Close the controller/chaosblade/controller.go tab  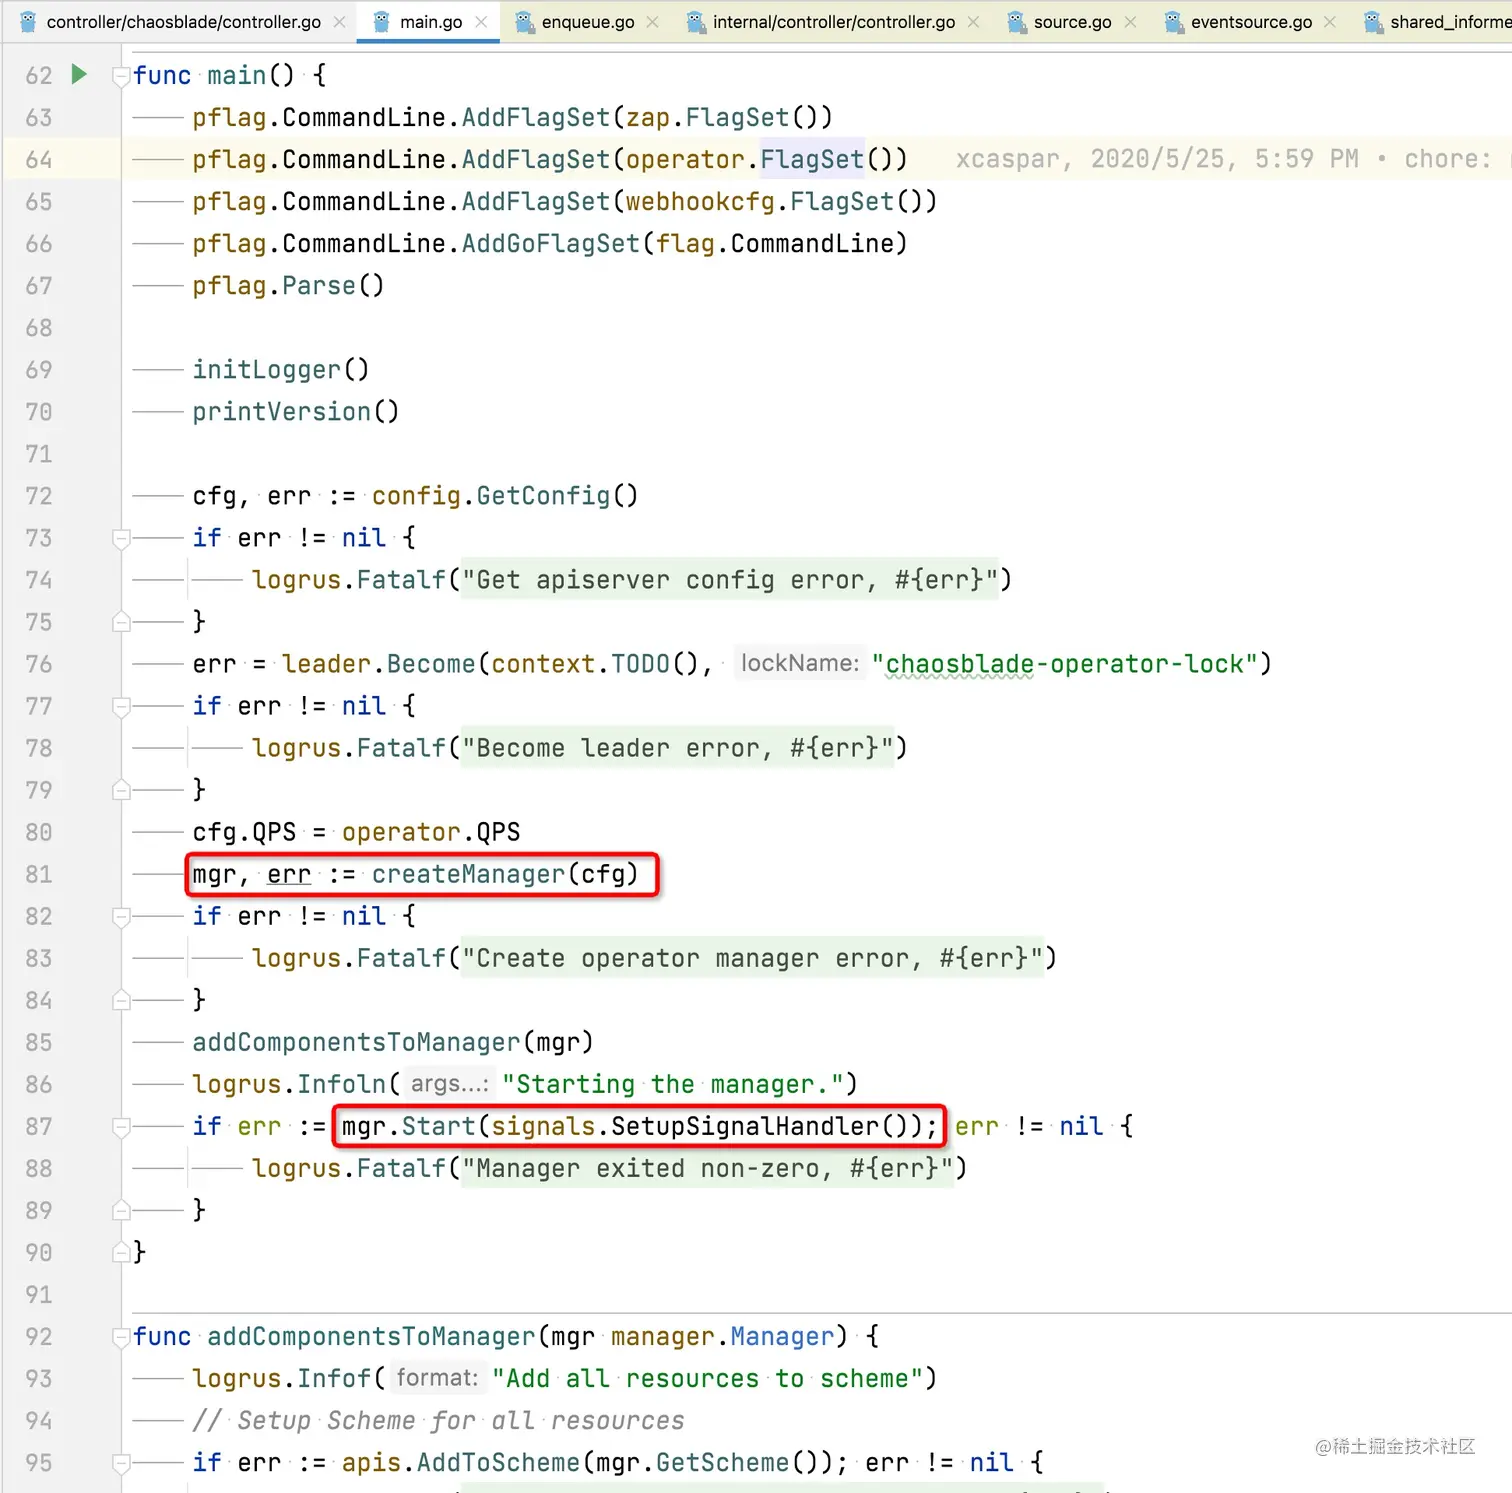[340, 22]
